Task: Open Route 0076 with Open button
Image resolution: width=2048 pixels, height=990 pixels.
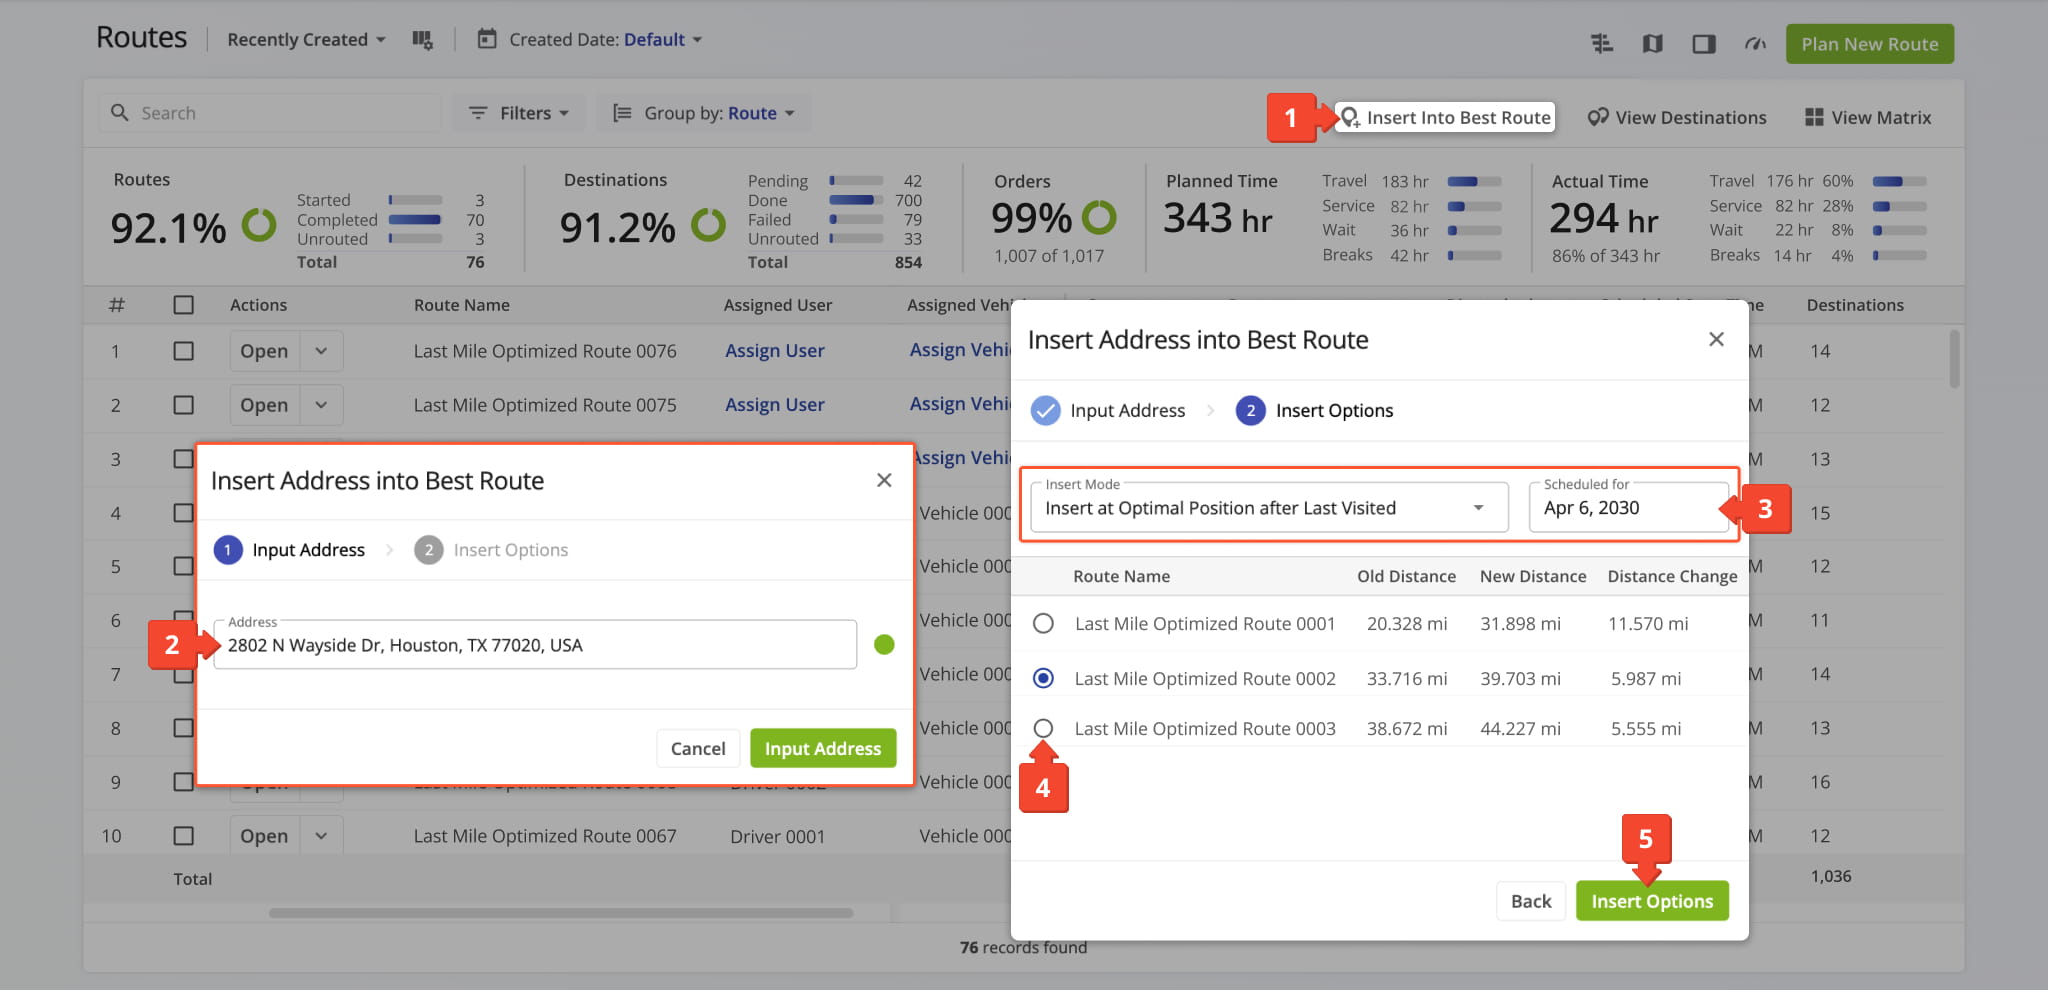Action: click(264, 351)
